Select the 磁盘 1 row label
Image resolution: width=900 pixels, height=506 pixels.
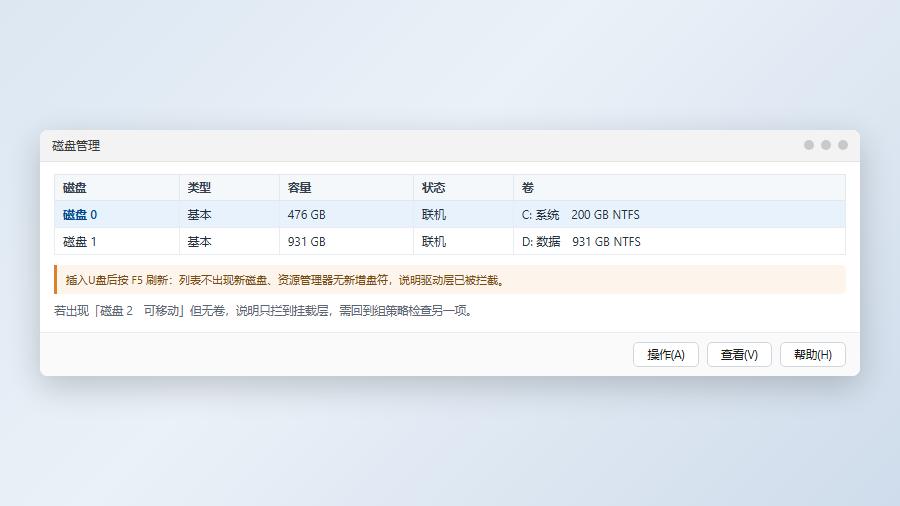coord(79,242)
